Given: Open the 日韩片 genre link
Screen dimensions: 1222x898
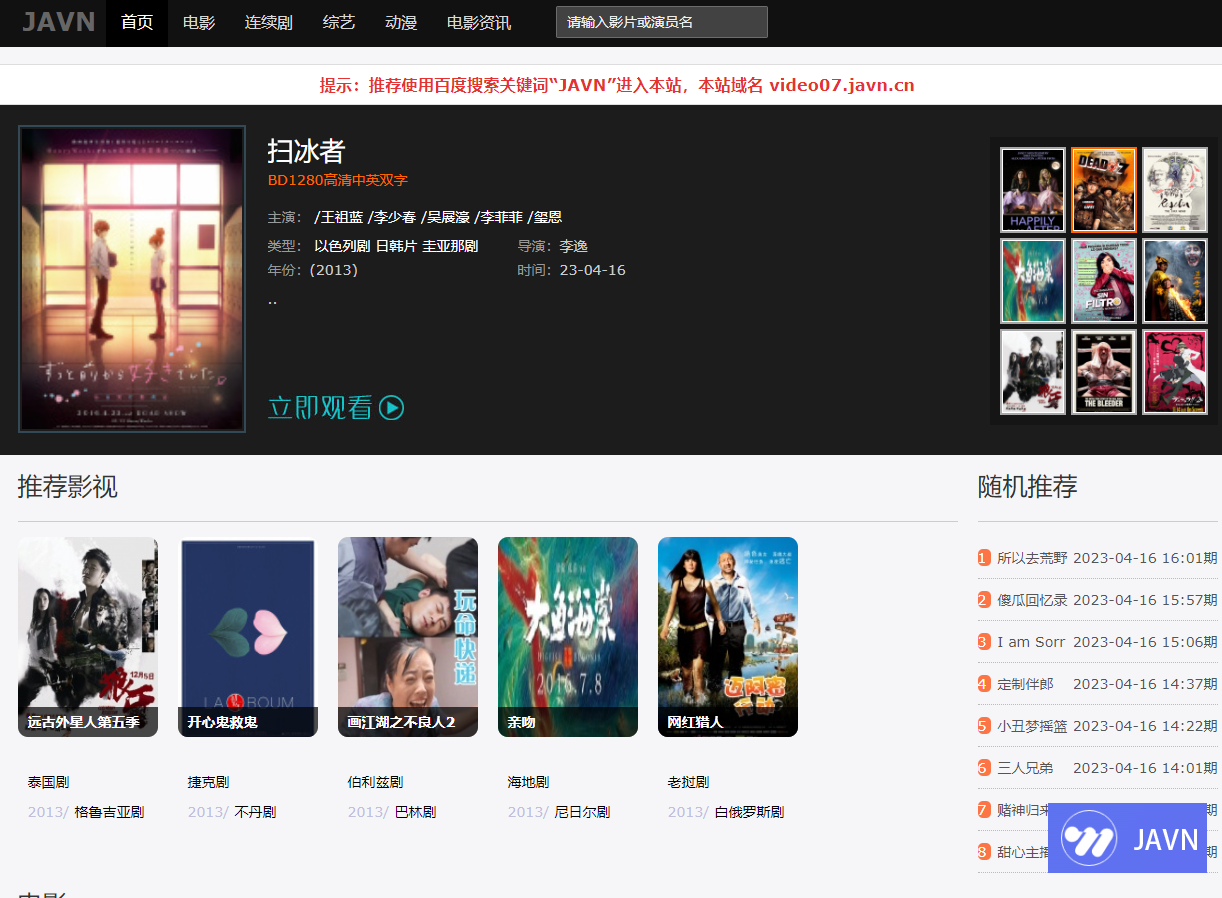Looking at the screenshot, I should (x=396, y=246).
